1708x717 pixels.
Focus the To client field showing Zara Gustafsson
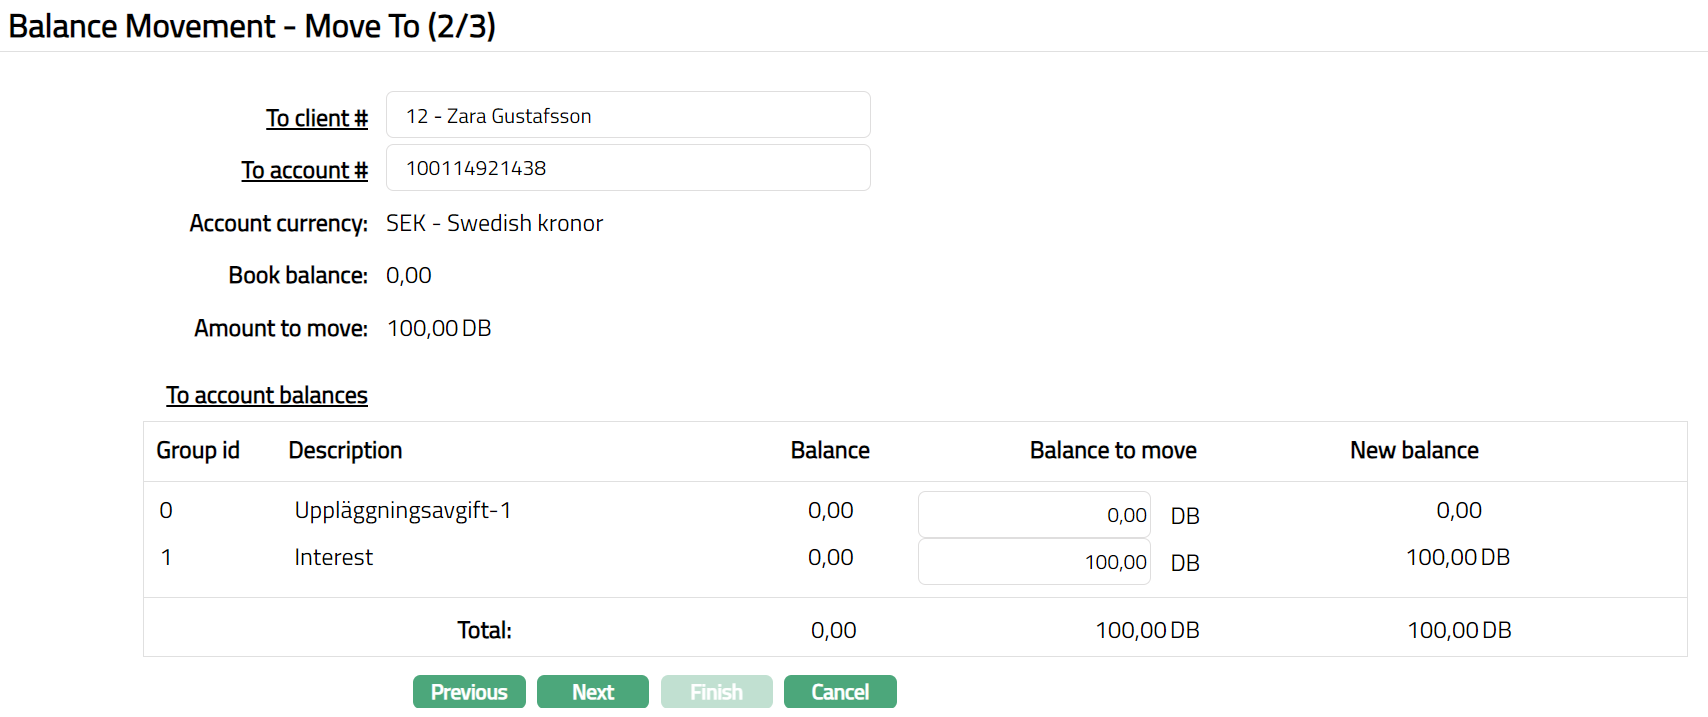point(627,115)
